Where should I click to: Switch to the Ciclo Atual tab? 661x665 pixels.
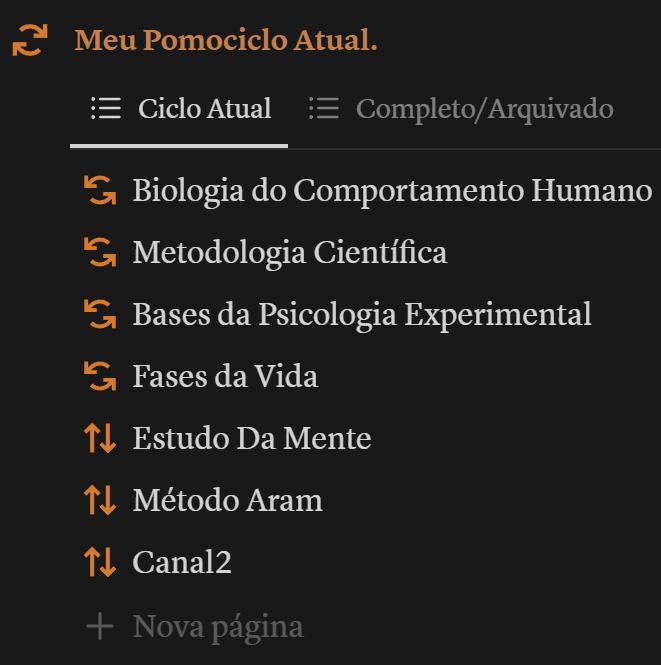coord(181,109)
